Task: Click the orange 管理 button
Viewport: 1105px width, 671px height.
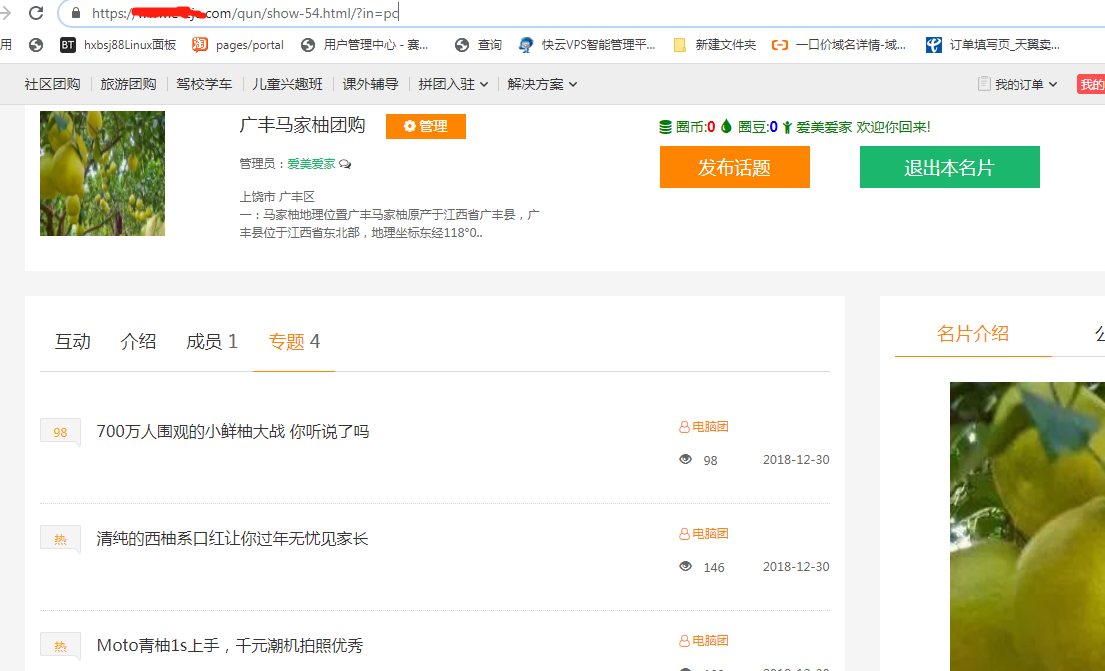Action: tap(425, 127)
